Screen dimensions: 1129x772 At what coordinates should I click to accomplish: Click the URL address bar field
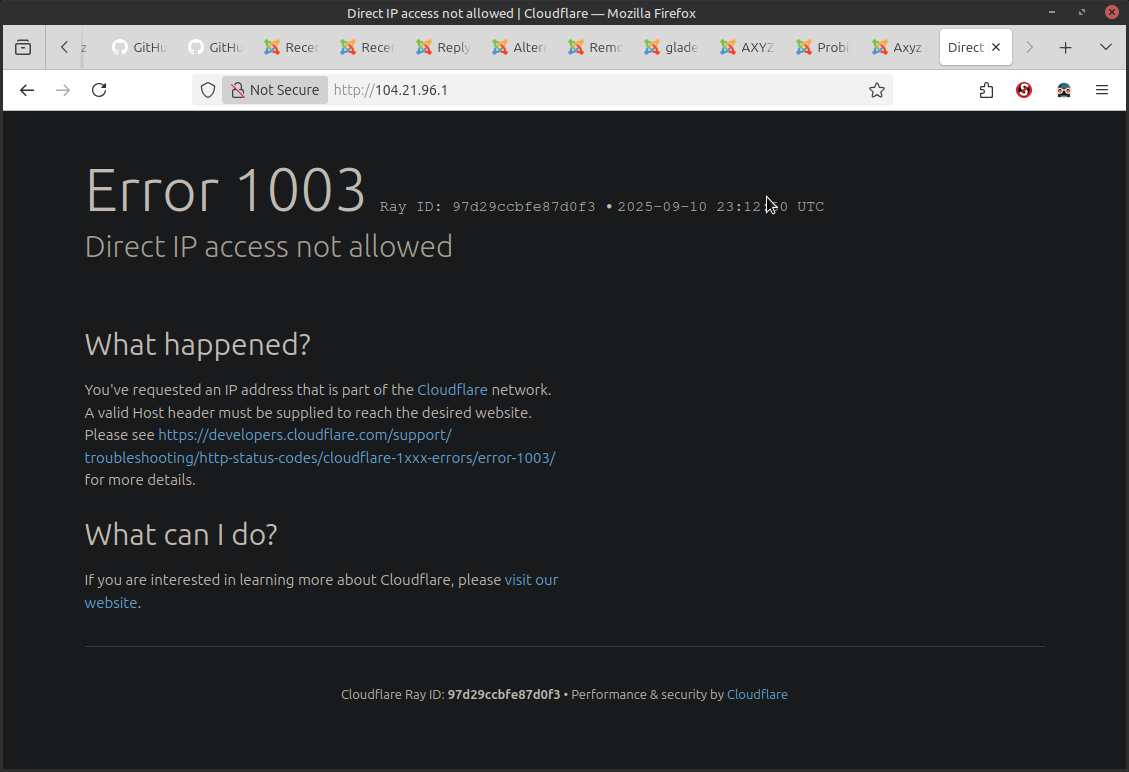(600, 90)
